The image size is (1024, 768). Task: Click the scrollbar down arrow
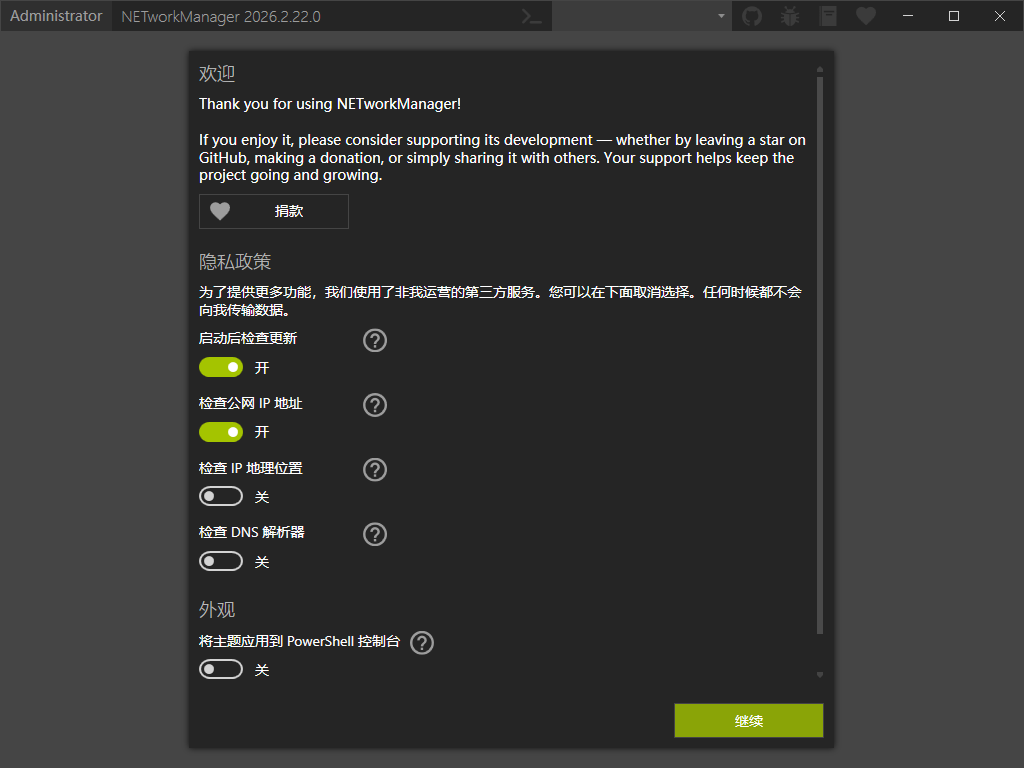click(818, 674)
